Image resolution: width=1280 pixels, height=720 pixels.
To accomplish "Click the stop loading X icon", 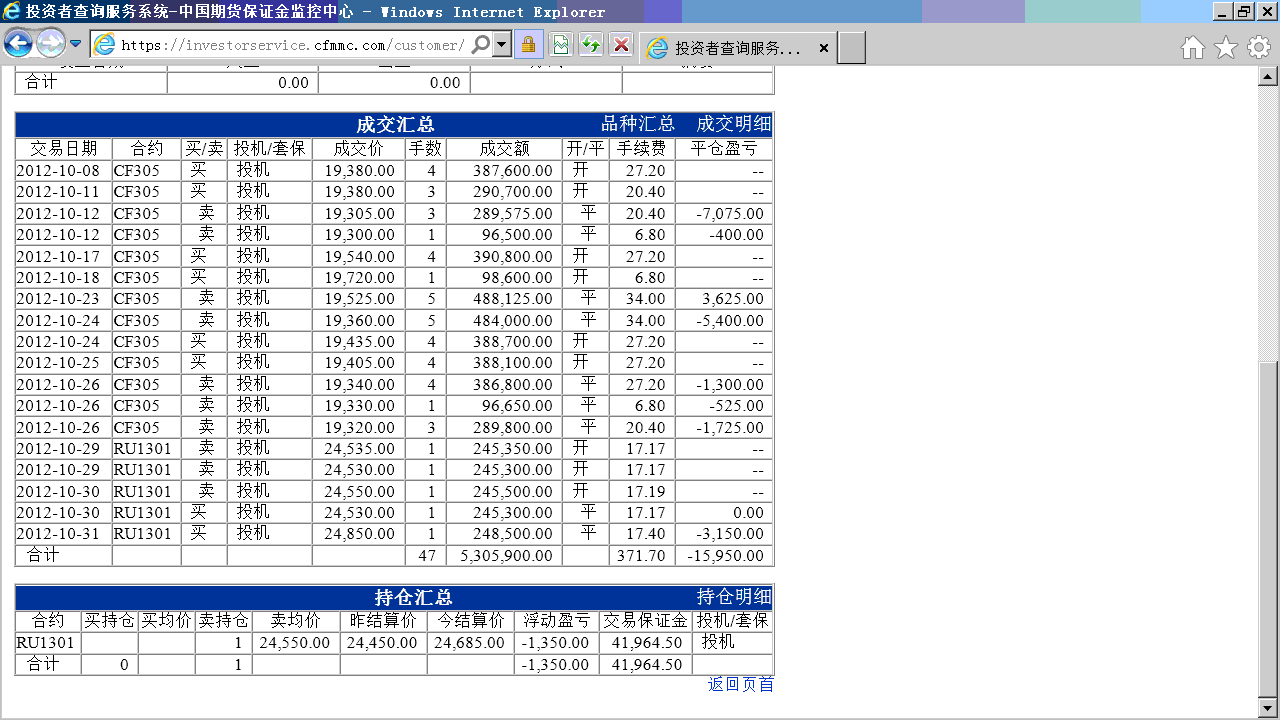I will click(x=621, y=45).
